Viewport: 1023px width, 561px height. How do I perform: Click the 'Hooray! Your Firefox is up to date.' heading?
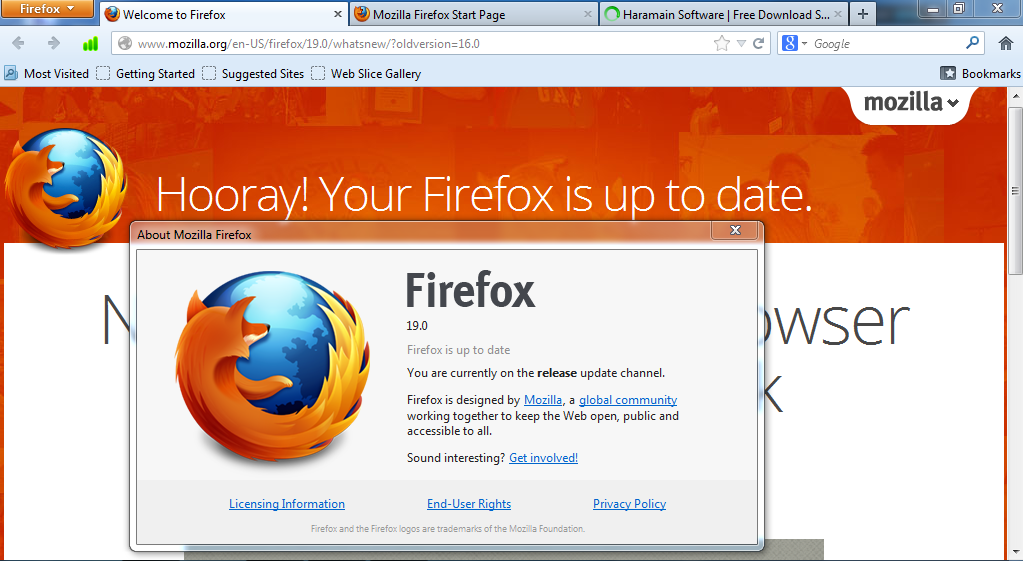484,196
